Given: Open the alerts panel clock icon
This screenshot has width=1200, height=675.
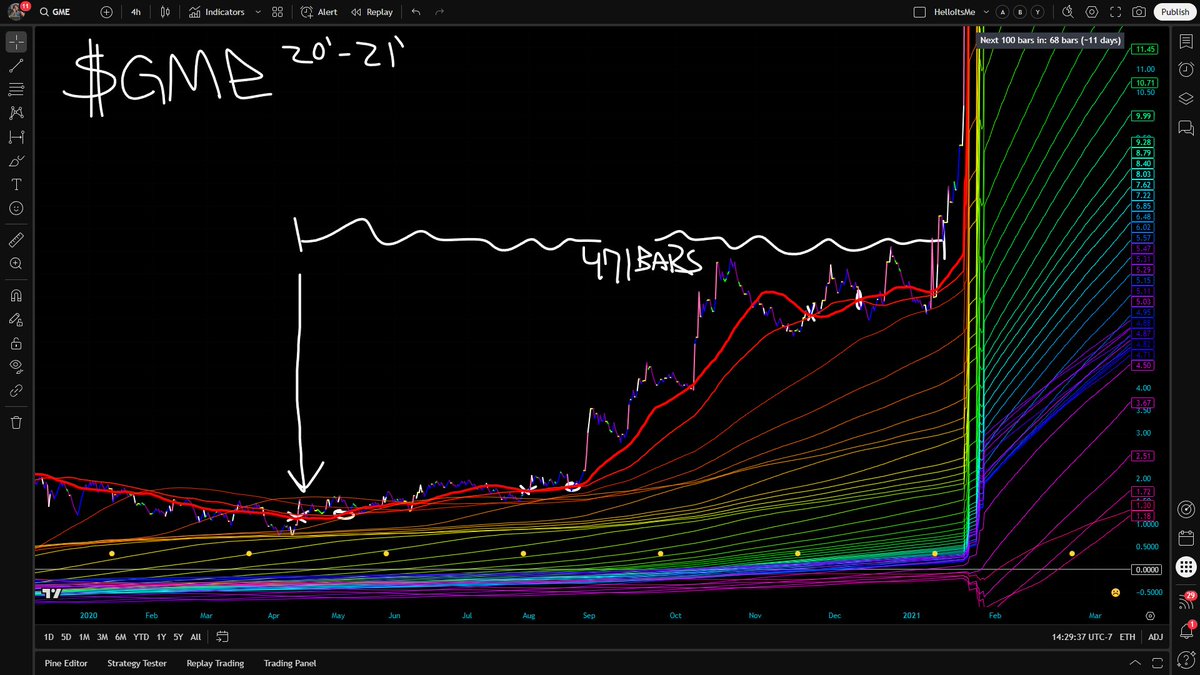Looking at the screenshot, I should tap(1185, 70).
